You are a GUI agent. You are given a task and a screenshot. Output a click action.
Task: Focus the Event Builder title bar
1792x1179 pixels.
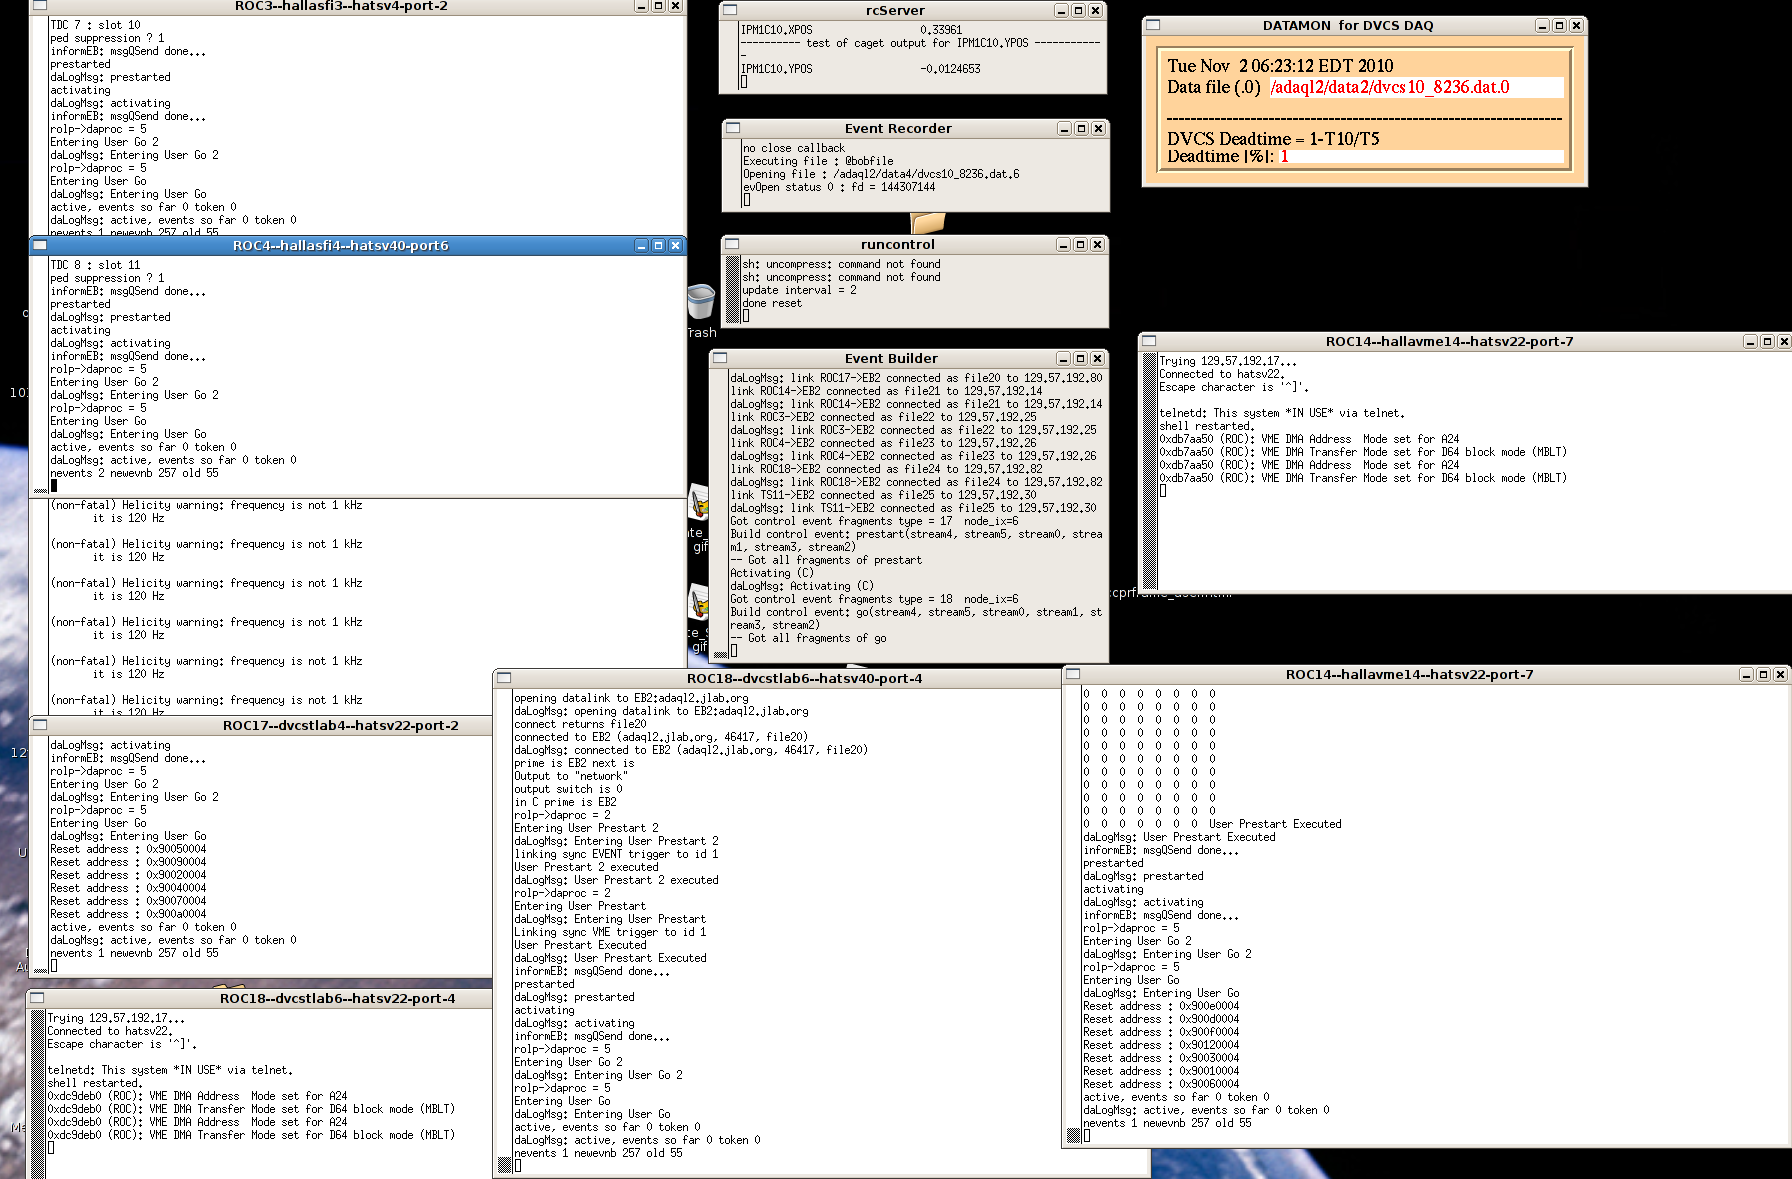point(891,358)
